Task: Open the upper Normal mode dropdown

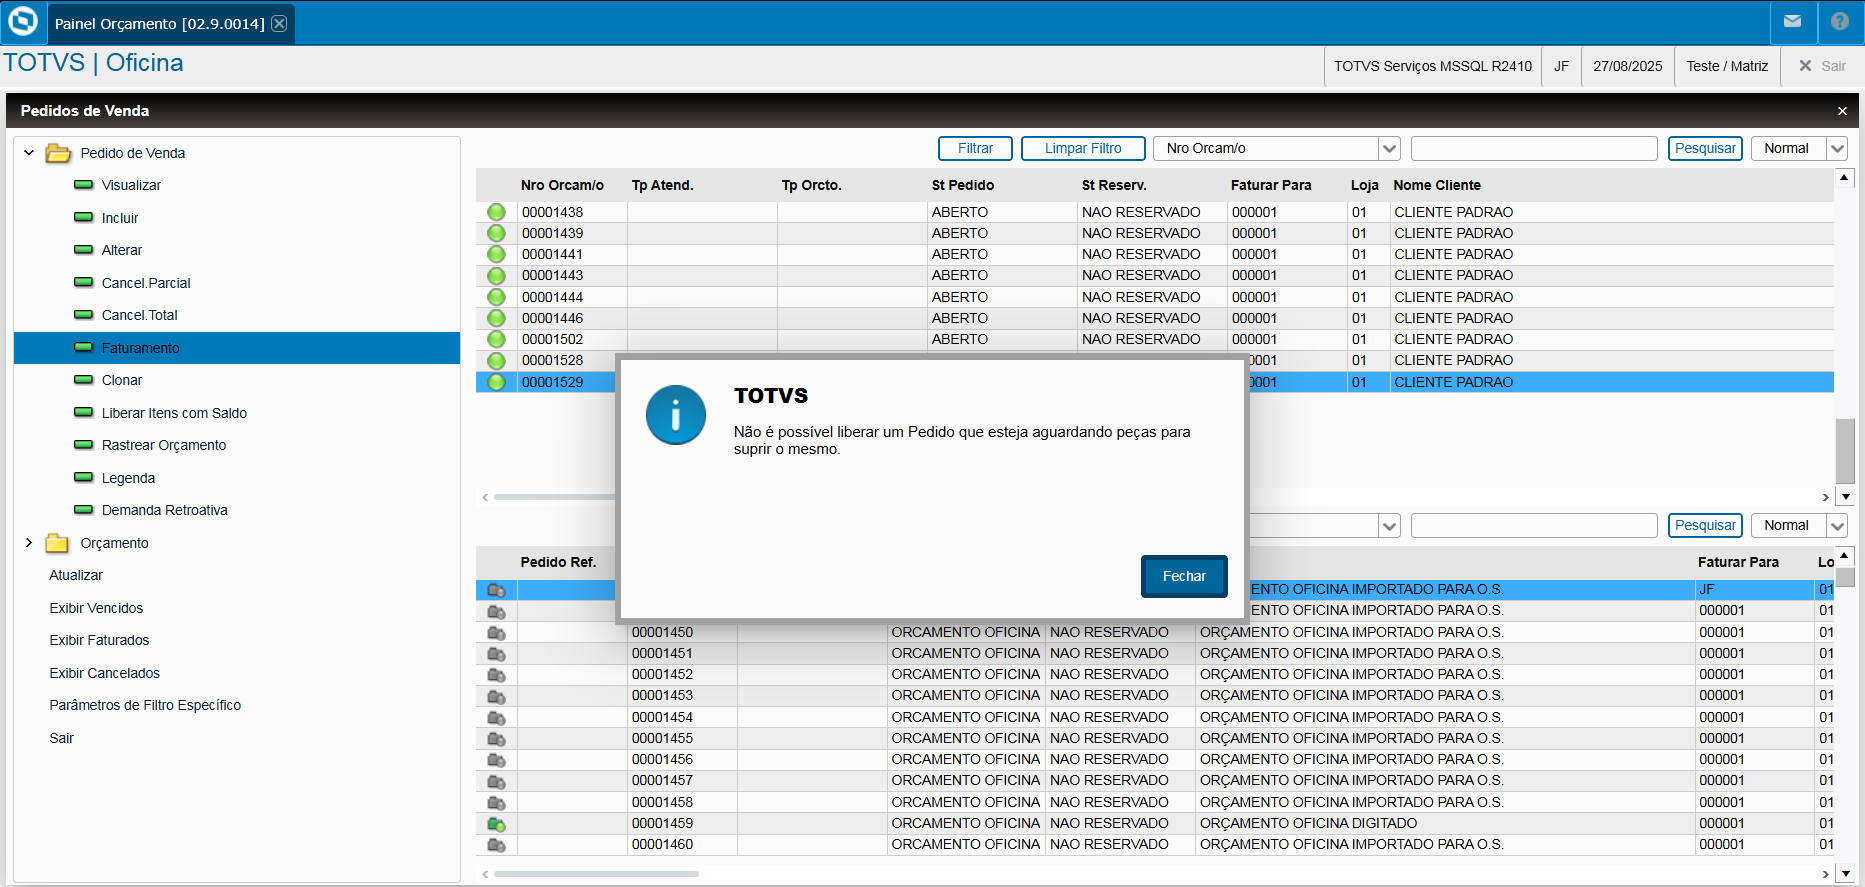Action: pyautogui.click(x=1837, y=149)
